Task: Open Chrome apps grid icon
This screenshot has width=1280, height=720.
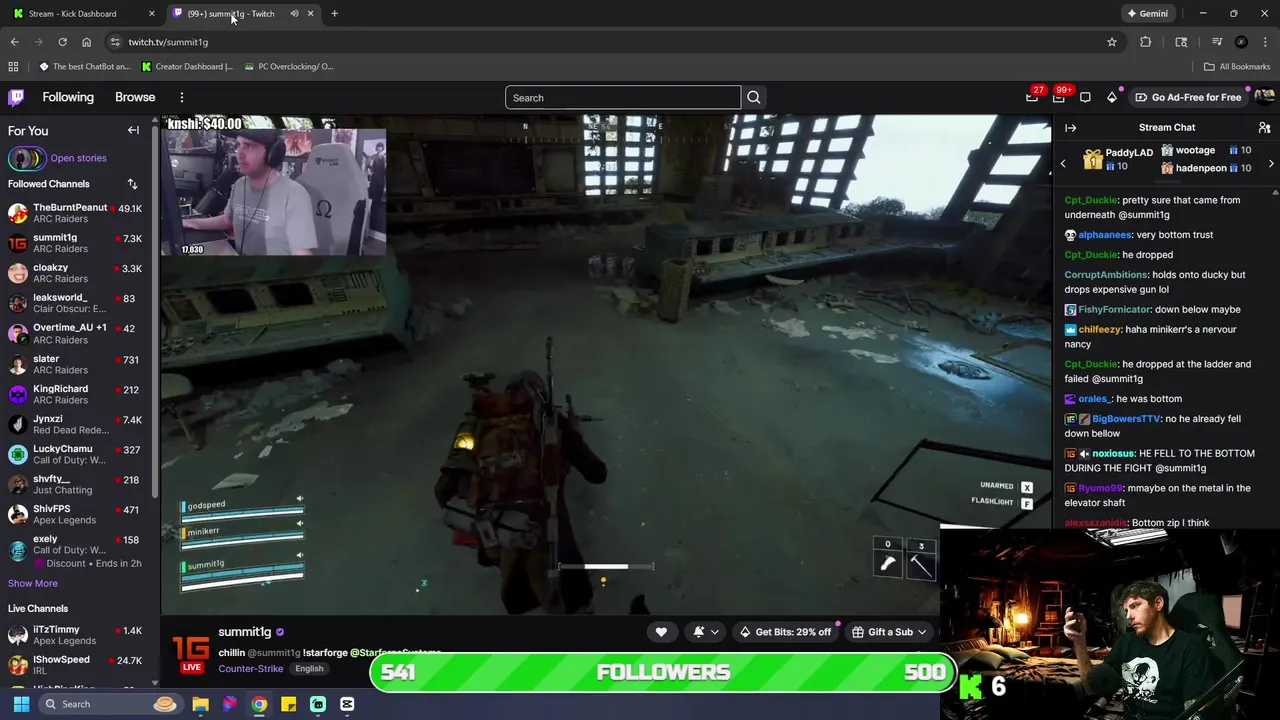Action: click(x=13, y=67)
